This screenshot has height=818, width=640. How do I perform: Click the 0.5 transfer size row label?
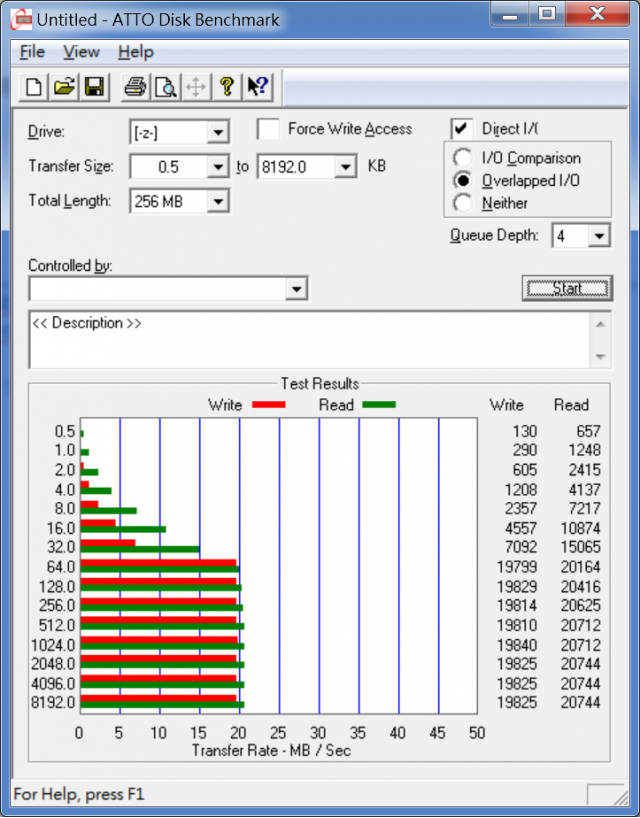tap(65, 431)
